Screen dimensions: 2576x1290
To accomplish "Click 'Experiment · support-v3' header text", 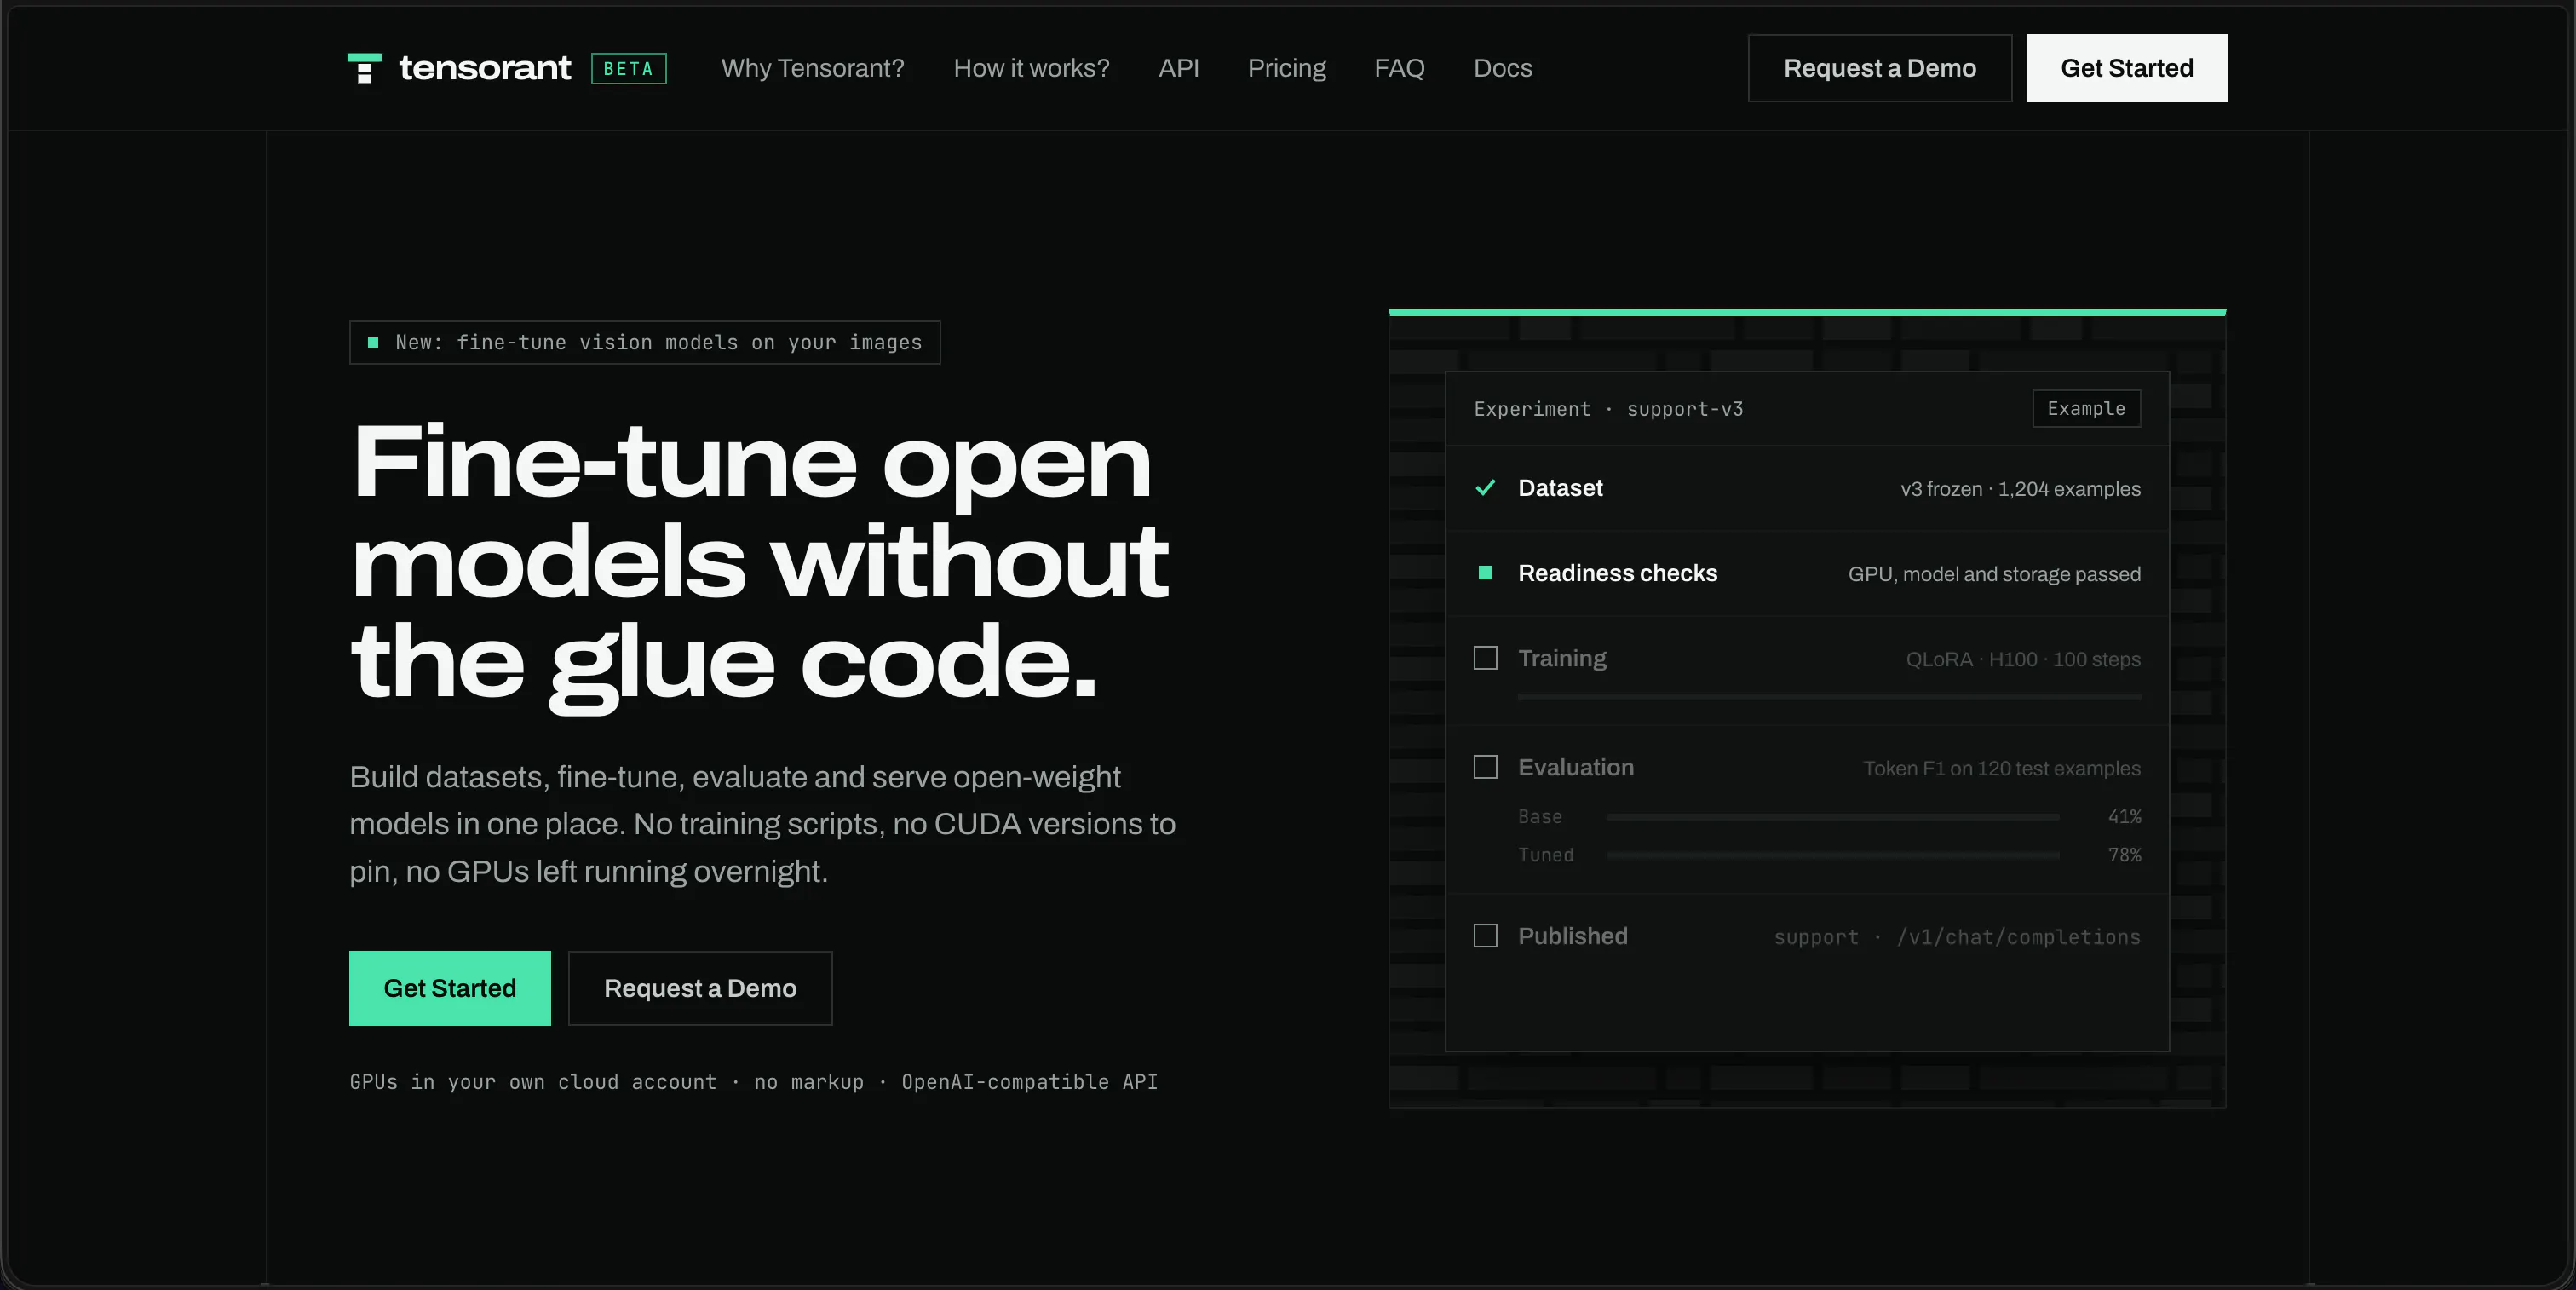I will 1608,409.
